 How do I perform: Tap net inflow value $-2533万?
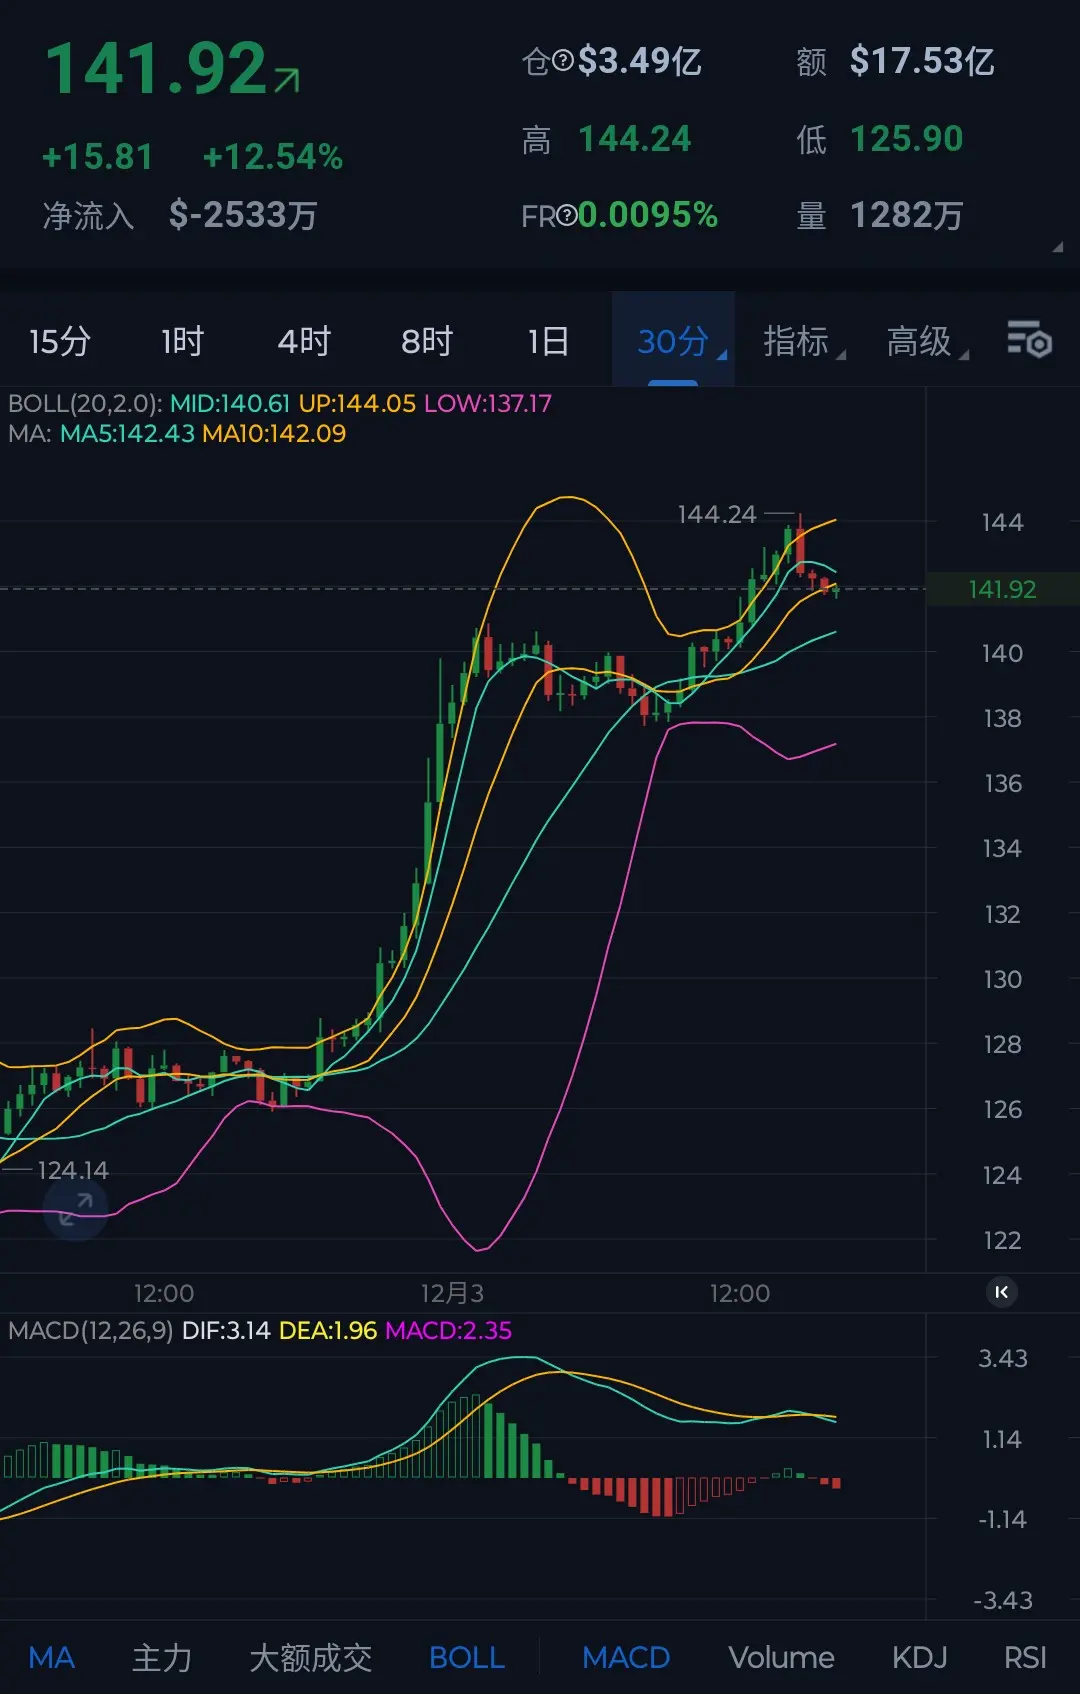(x=243, y=215)
